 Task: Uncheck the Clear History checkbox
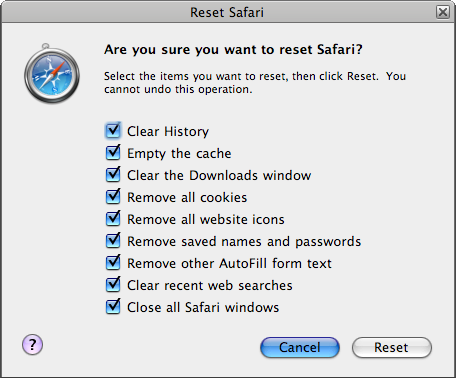pyautogui.click(x=113, y=131)
